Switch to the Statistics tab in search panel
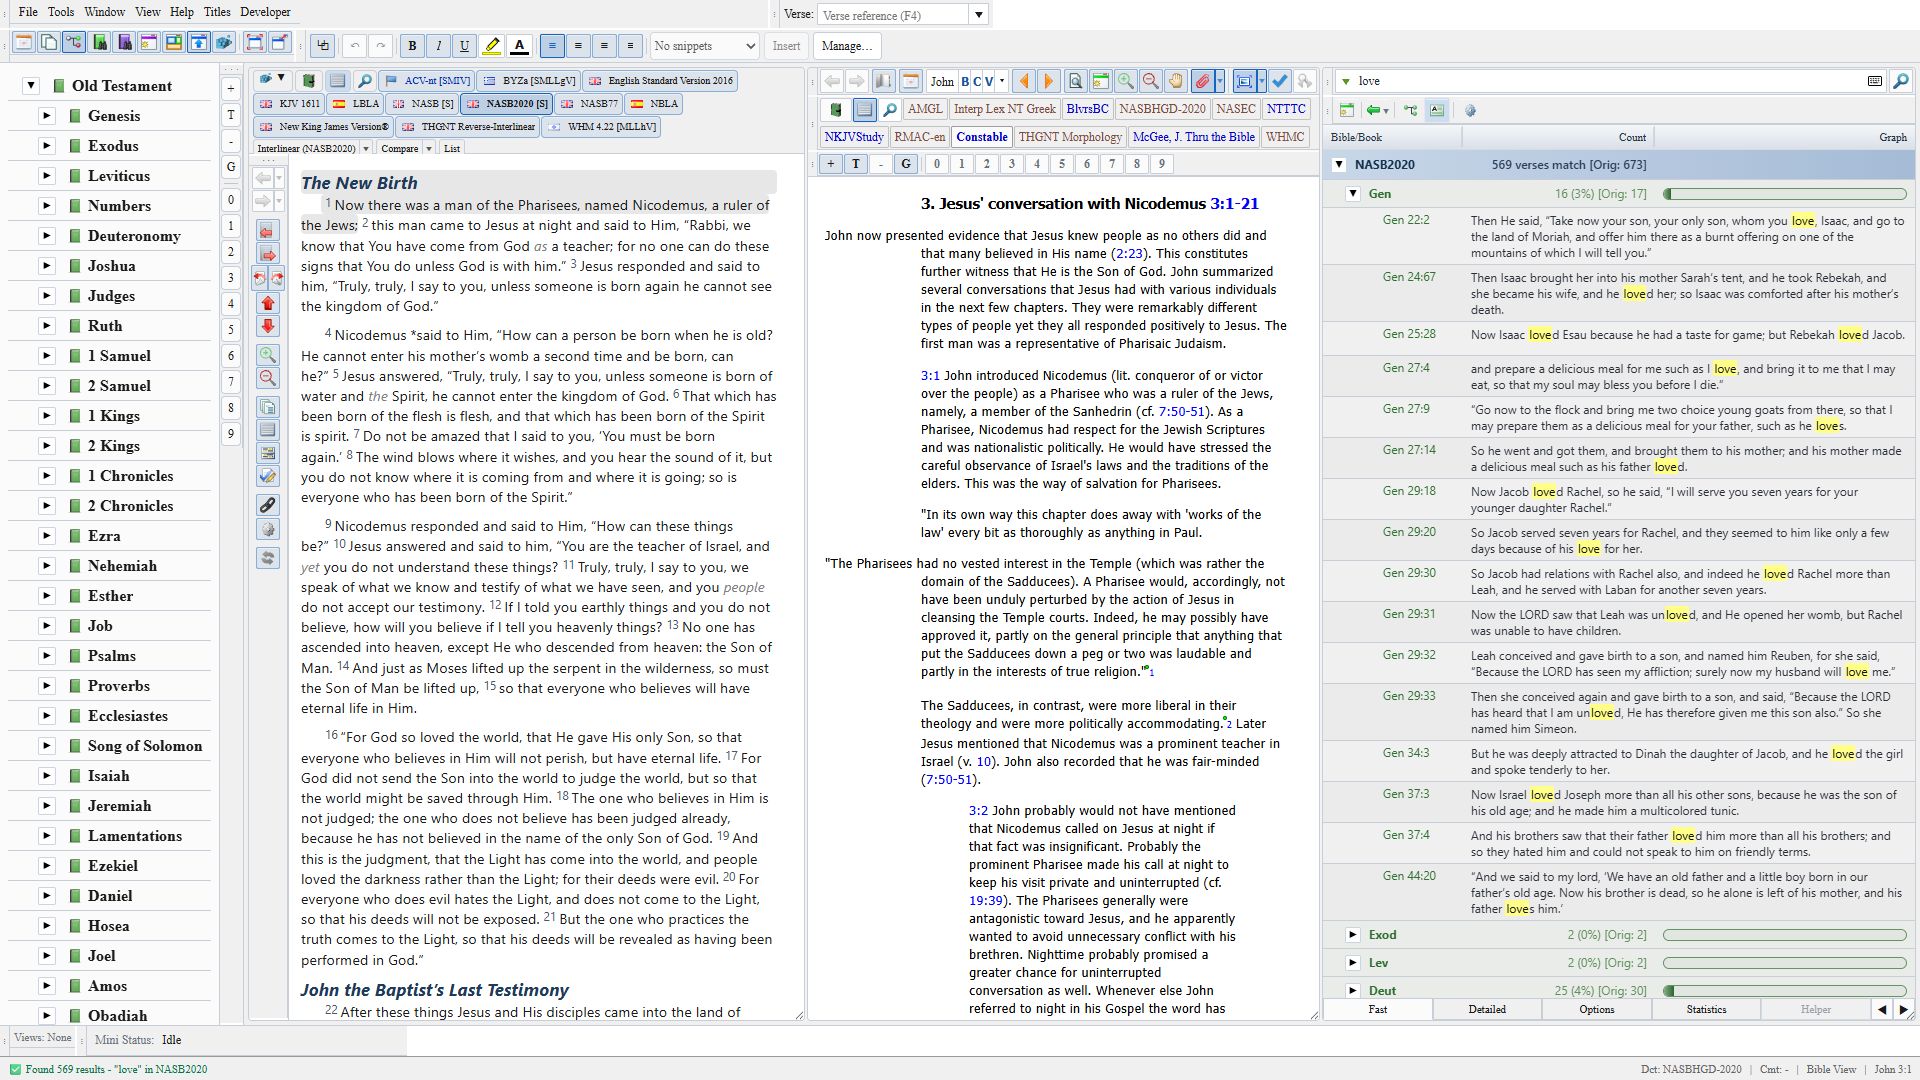 click(1706, 1010)
